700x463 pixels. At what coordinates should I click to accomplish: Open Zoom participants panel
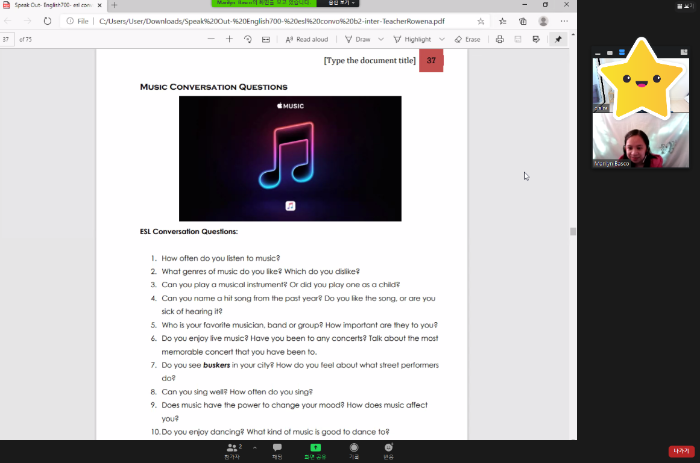233,451
